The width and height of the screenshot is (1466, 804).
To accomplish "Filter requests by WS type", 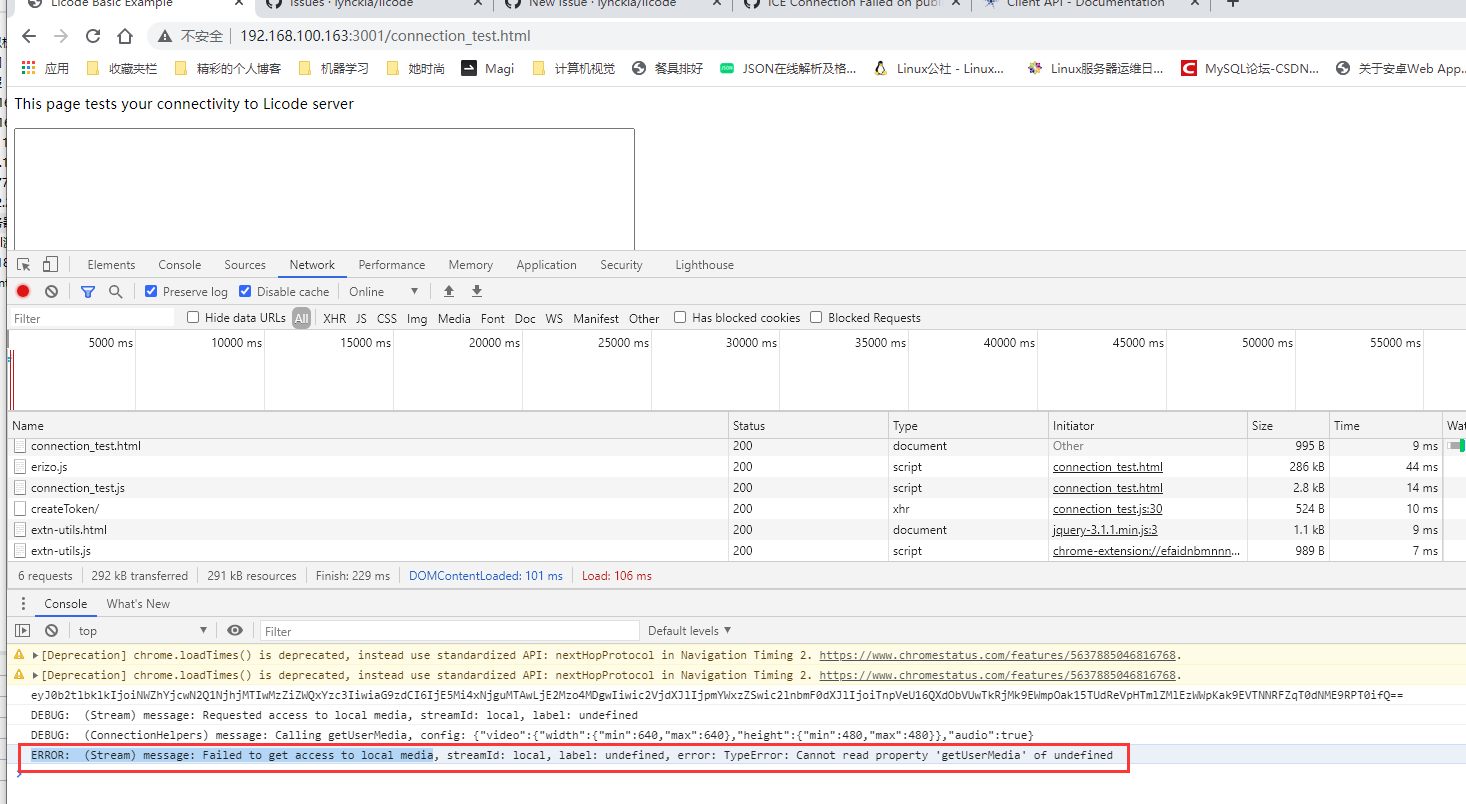I will point(554,318).
